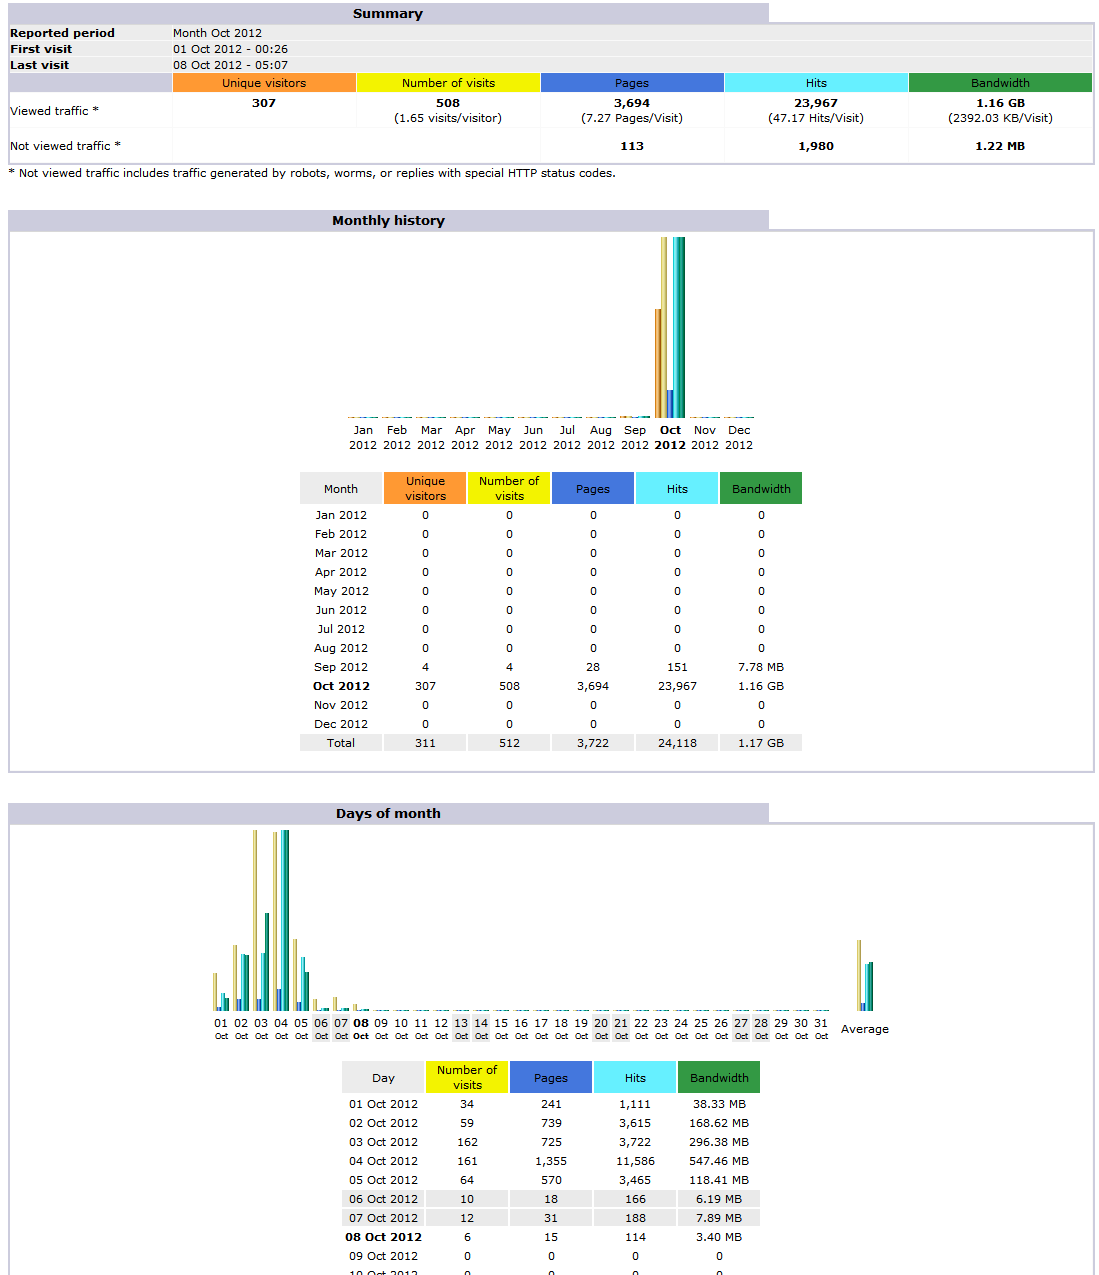Click the Summary section title bar
The width and height of the screenshot is (1099, 1275).
pyautogui.click(x=388, y=14)
